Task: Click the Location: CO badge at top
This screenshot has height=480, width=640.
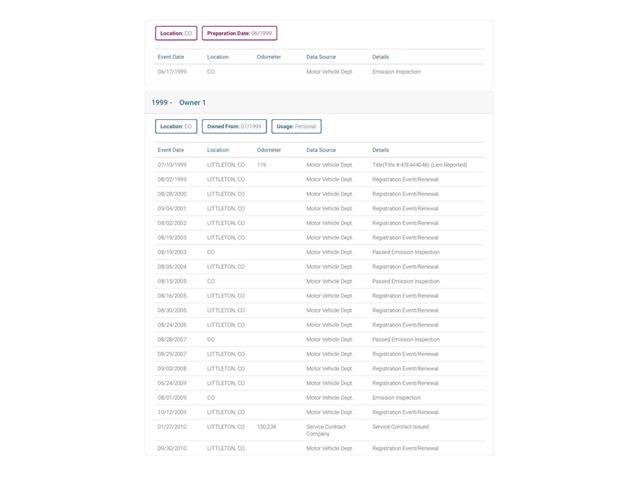Action: click(176, 33)
